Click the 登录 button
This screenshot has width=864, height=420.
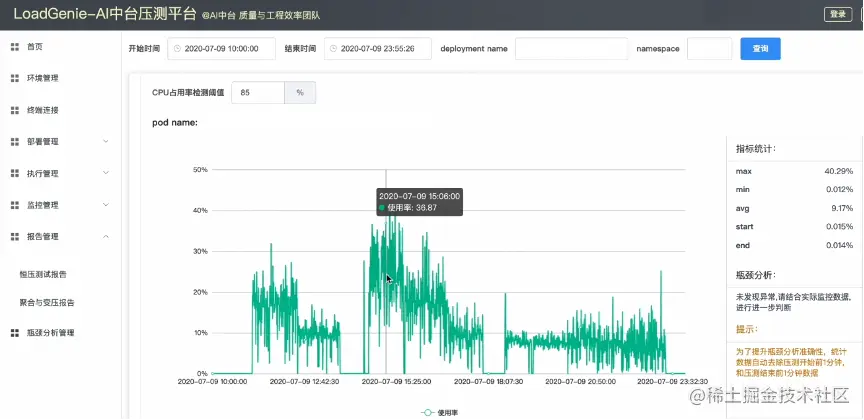click(x=838, y=15)
